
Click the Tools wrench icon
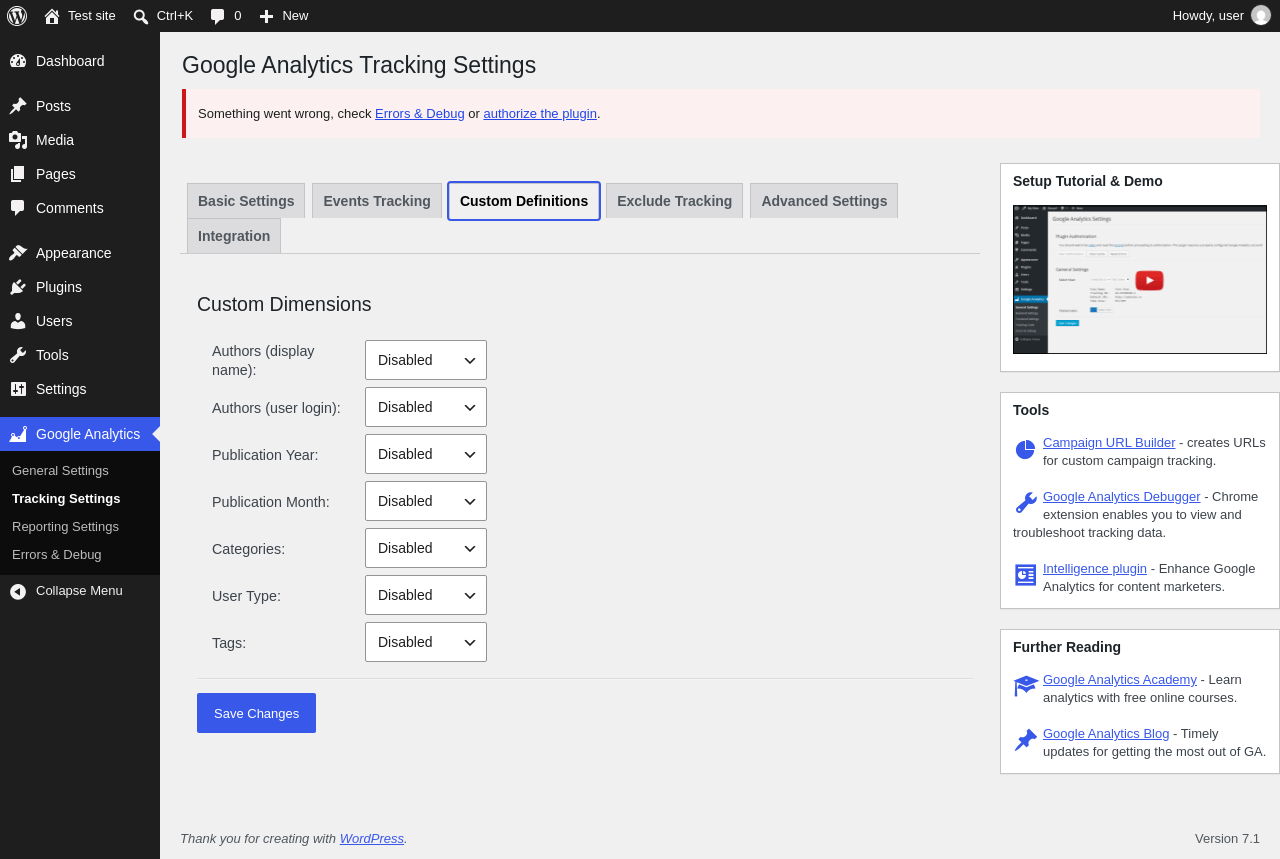[18, 355]
